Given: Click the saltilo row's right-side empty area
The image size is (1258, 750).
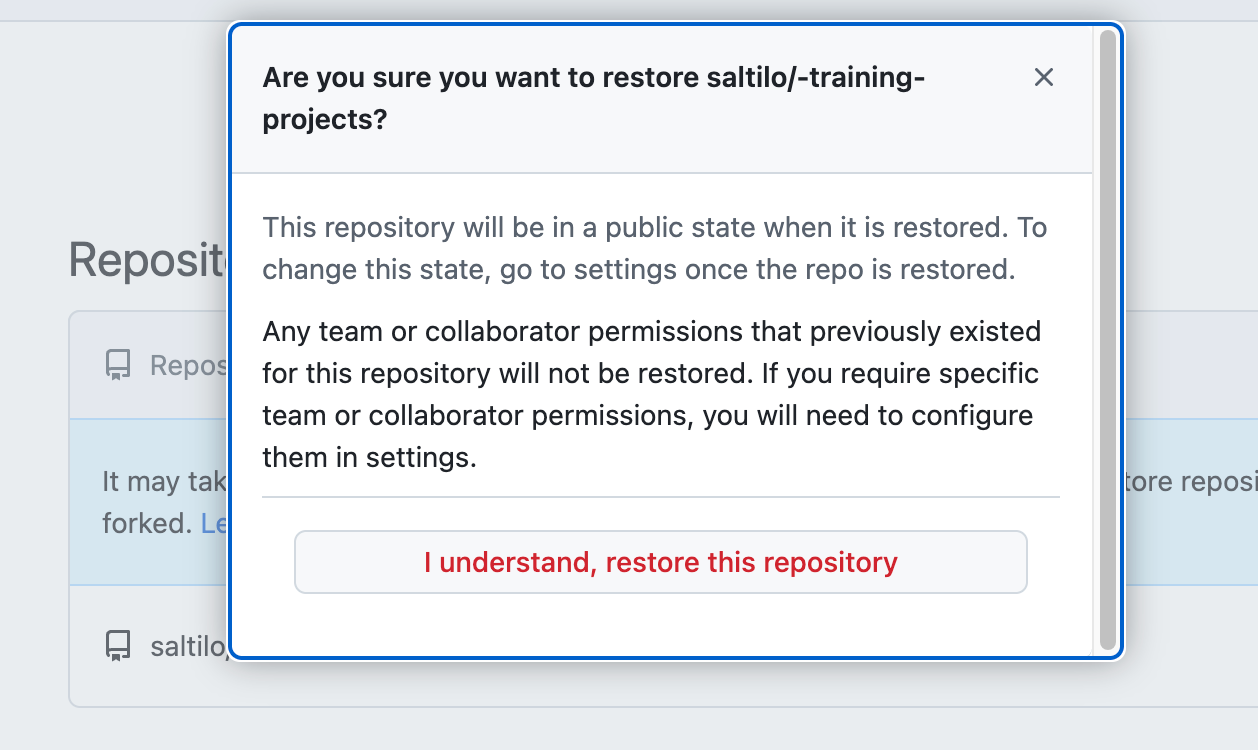Looking at the screenshot, I should 1190,646.
